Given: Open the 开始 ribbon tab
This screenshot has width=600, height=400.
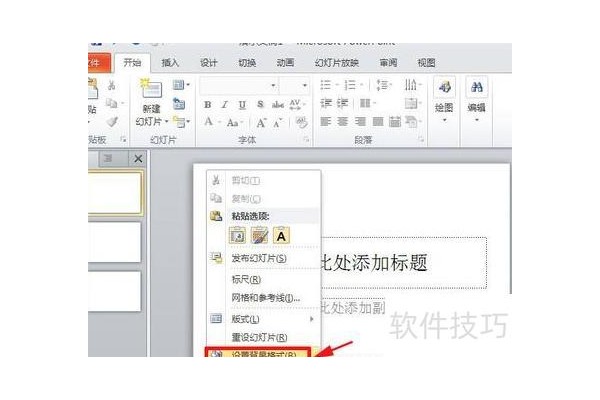Looking at the screenshot, I should pyautogui.click(x=132, y=62).
